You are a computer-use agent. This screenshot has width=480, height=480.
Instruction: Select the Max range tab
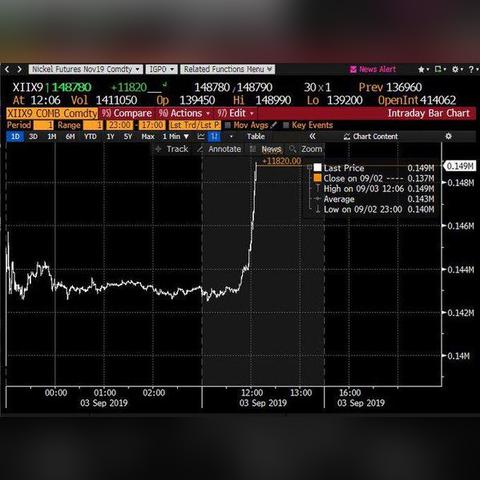pos(148,137)
